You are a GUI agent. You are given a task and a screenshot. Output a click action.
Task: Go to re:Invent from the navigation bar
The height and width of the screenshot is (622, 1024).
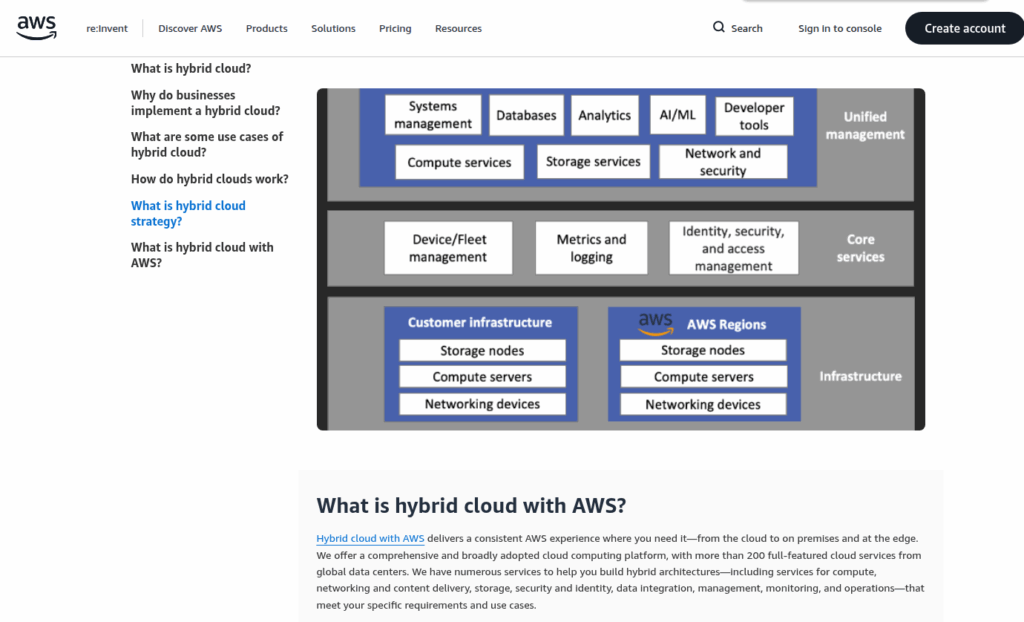pos(106,28)
